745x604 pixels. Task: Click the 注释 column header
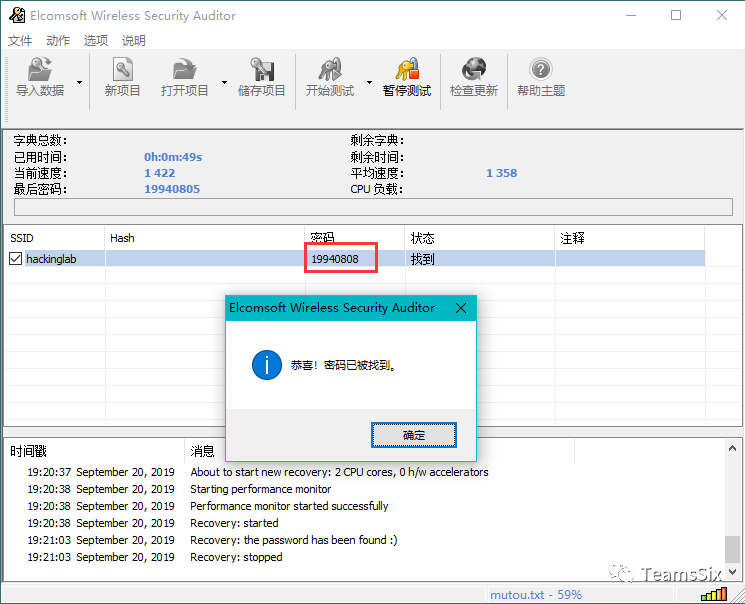click(630, 238)
